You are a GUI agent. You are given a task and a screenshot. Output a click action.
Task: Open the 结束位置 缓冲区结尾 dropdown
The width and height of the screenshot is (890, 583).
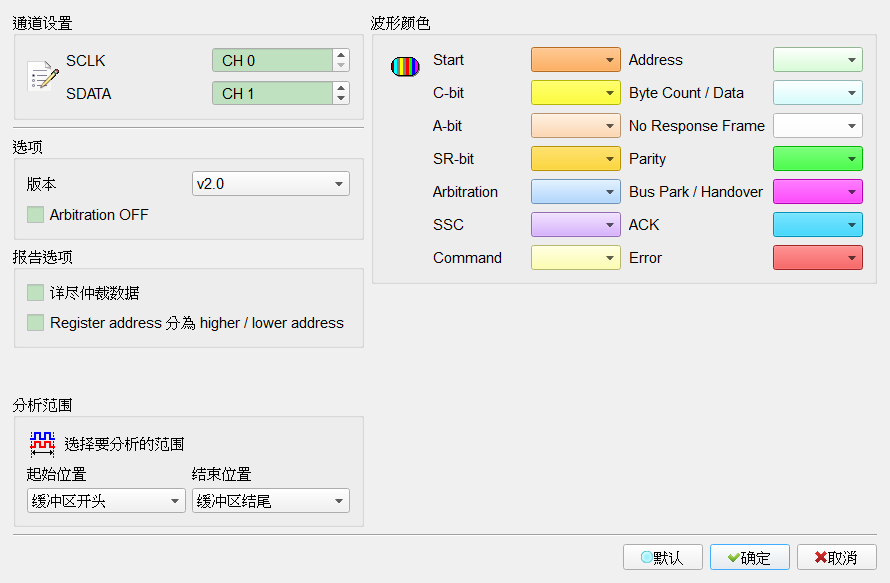(x=271, y=501)
